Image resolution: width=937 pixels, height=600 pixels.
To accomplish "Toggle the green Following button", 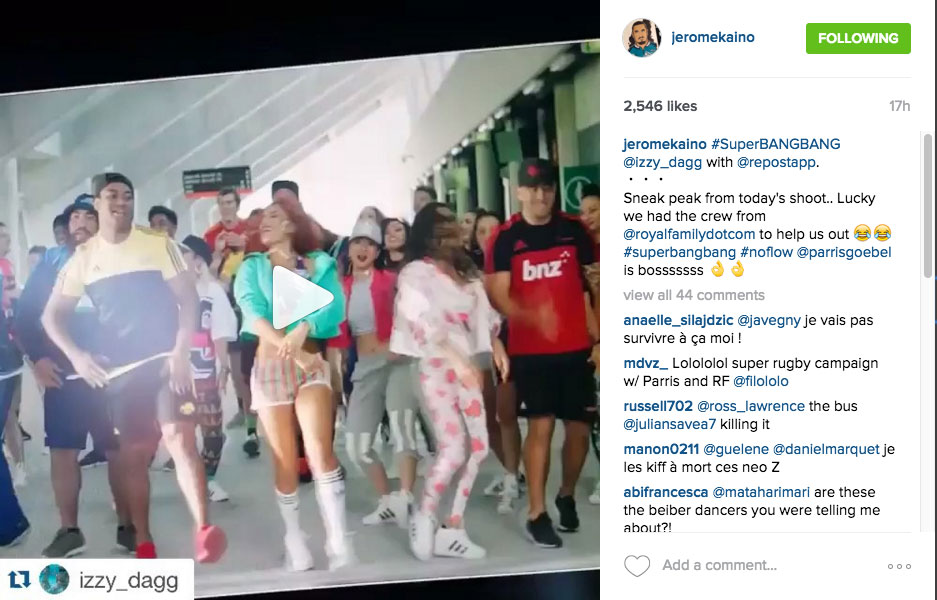I will click(x=858, y=38).
